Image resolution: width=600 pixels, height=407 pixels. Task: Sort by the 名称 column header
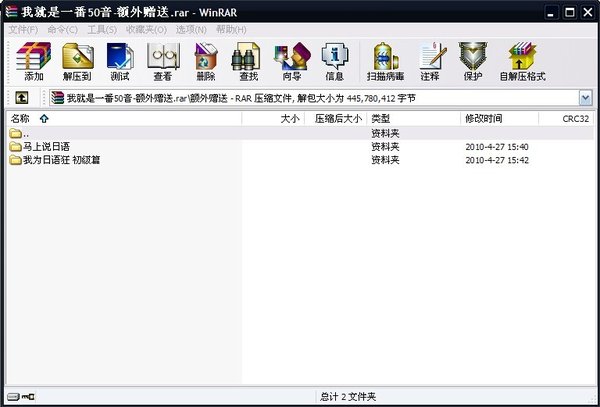point(123,119)
